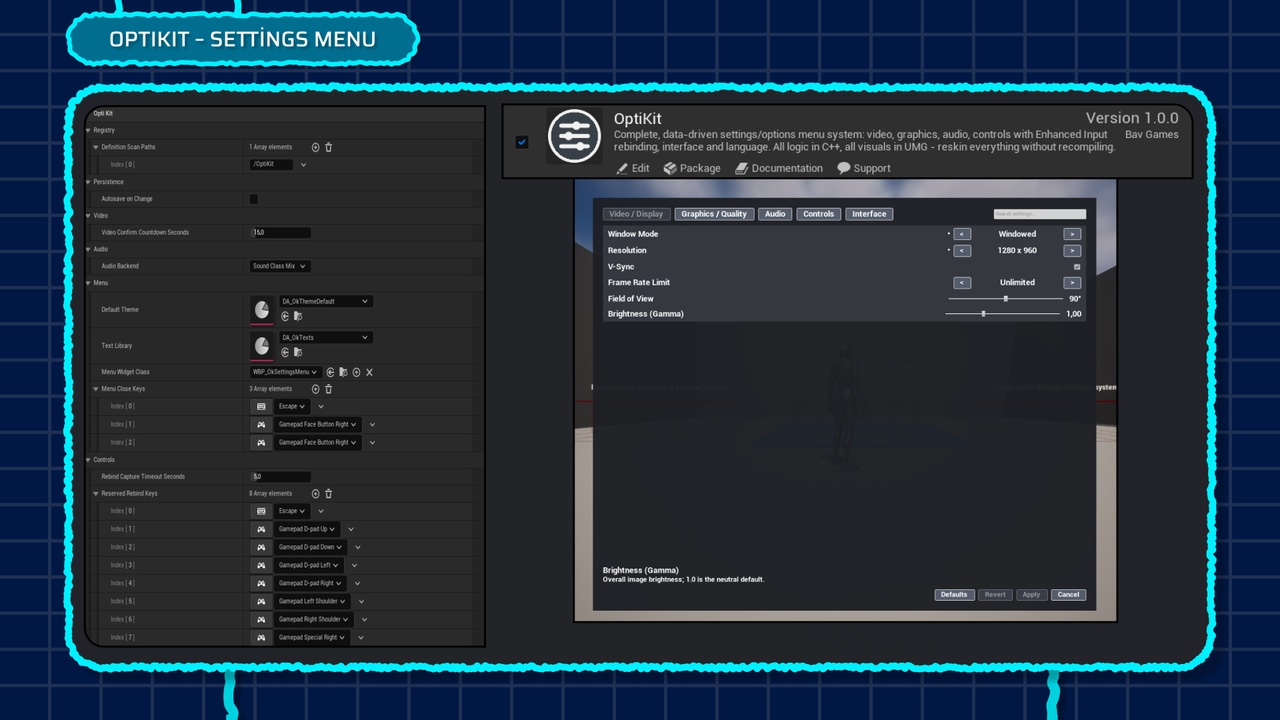Screen dimensions: 1280x720
Task: Browse to Text Library asset in content browser
Action: 297,352
